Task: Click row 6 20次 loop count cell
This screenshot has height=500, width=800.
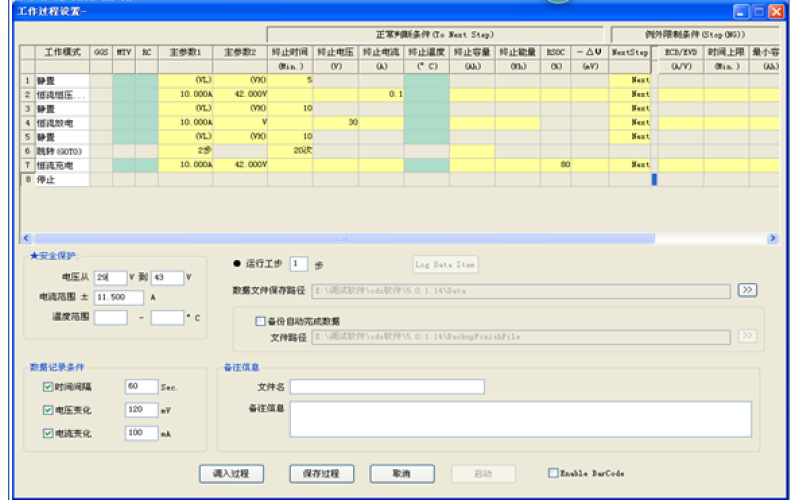Action: (x=290, y=151)
